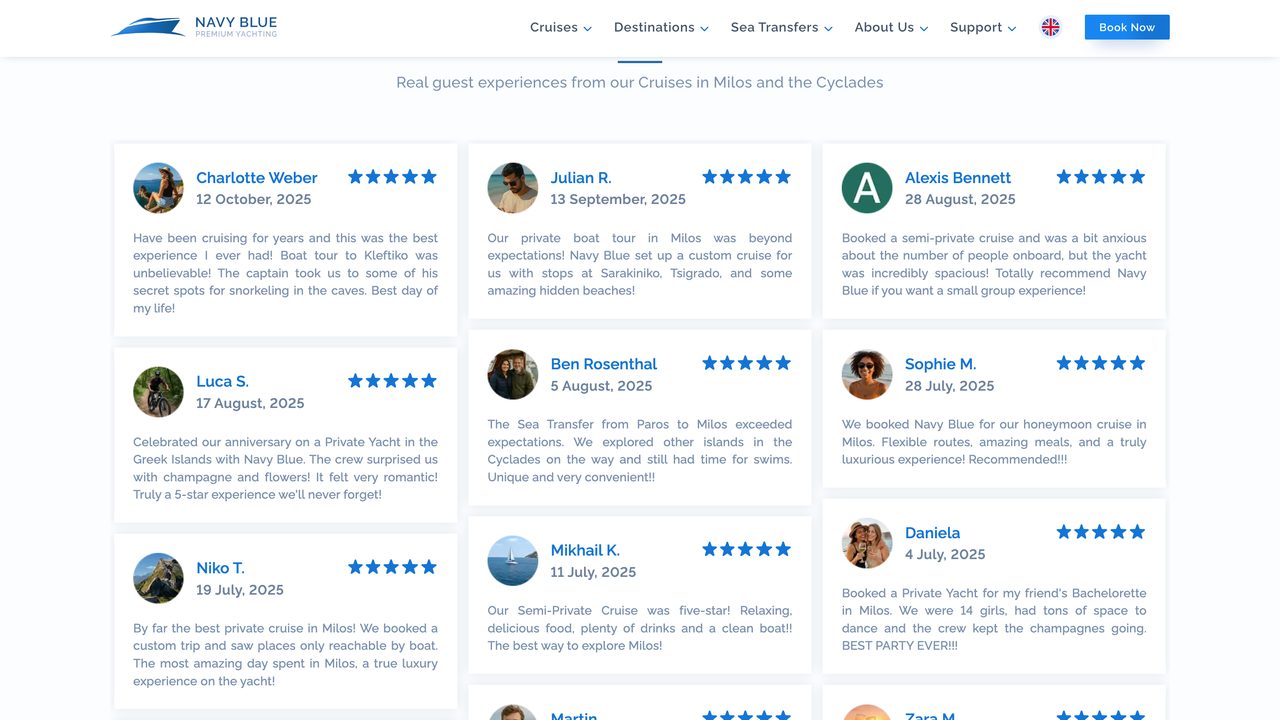Click the star rating on Ben Rosenthal's review

click(746, 363)
